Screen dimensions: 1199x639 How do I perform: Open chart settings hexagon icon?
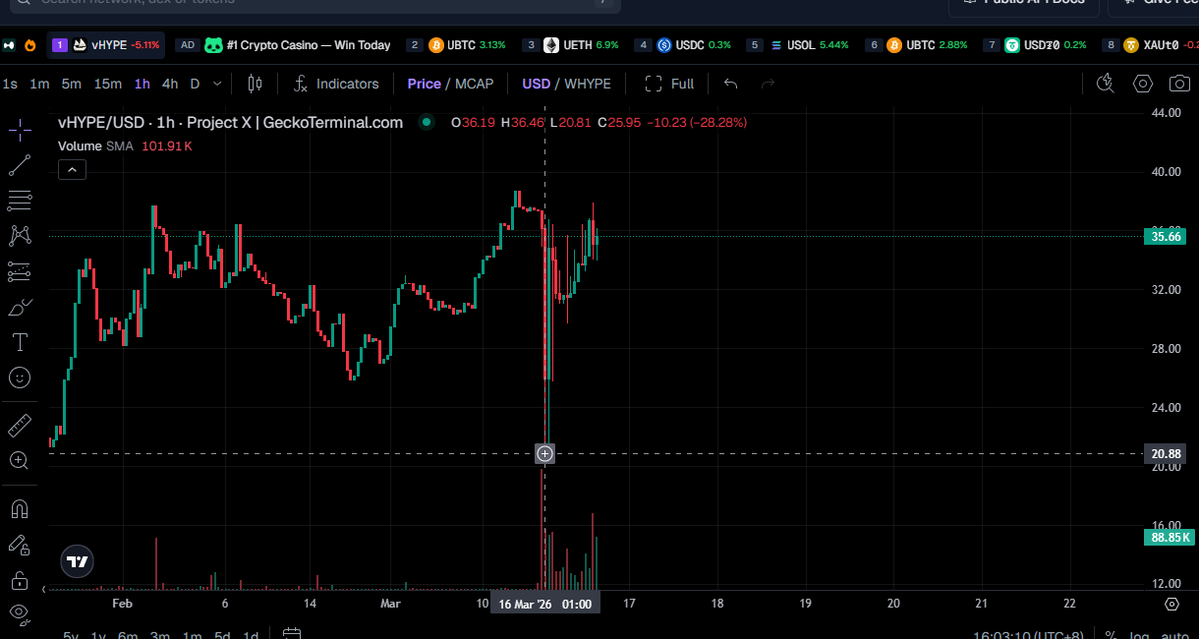[1142, 83]
